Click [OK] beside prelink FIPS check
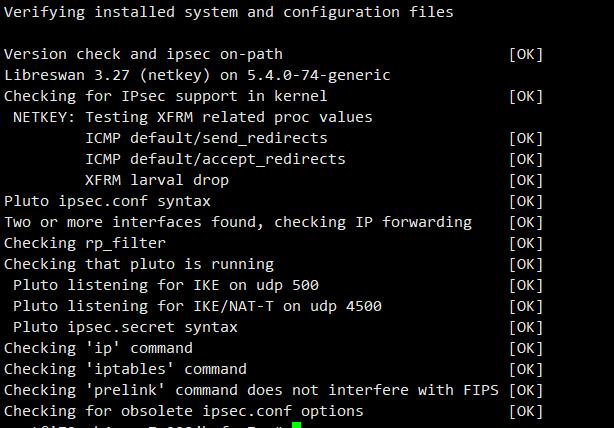 [x=526, y=390]
